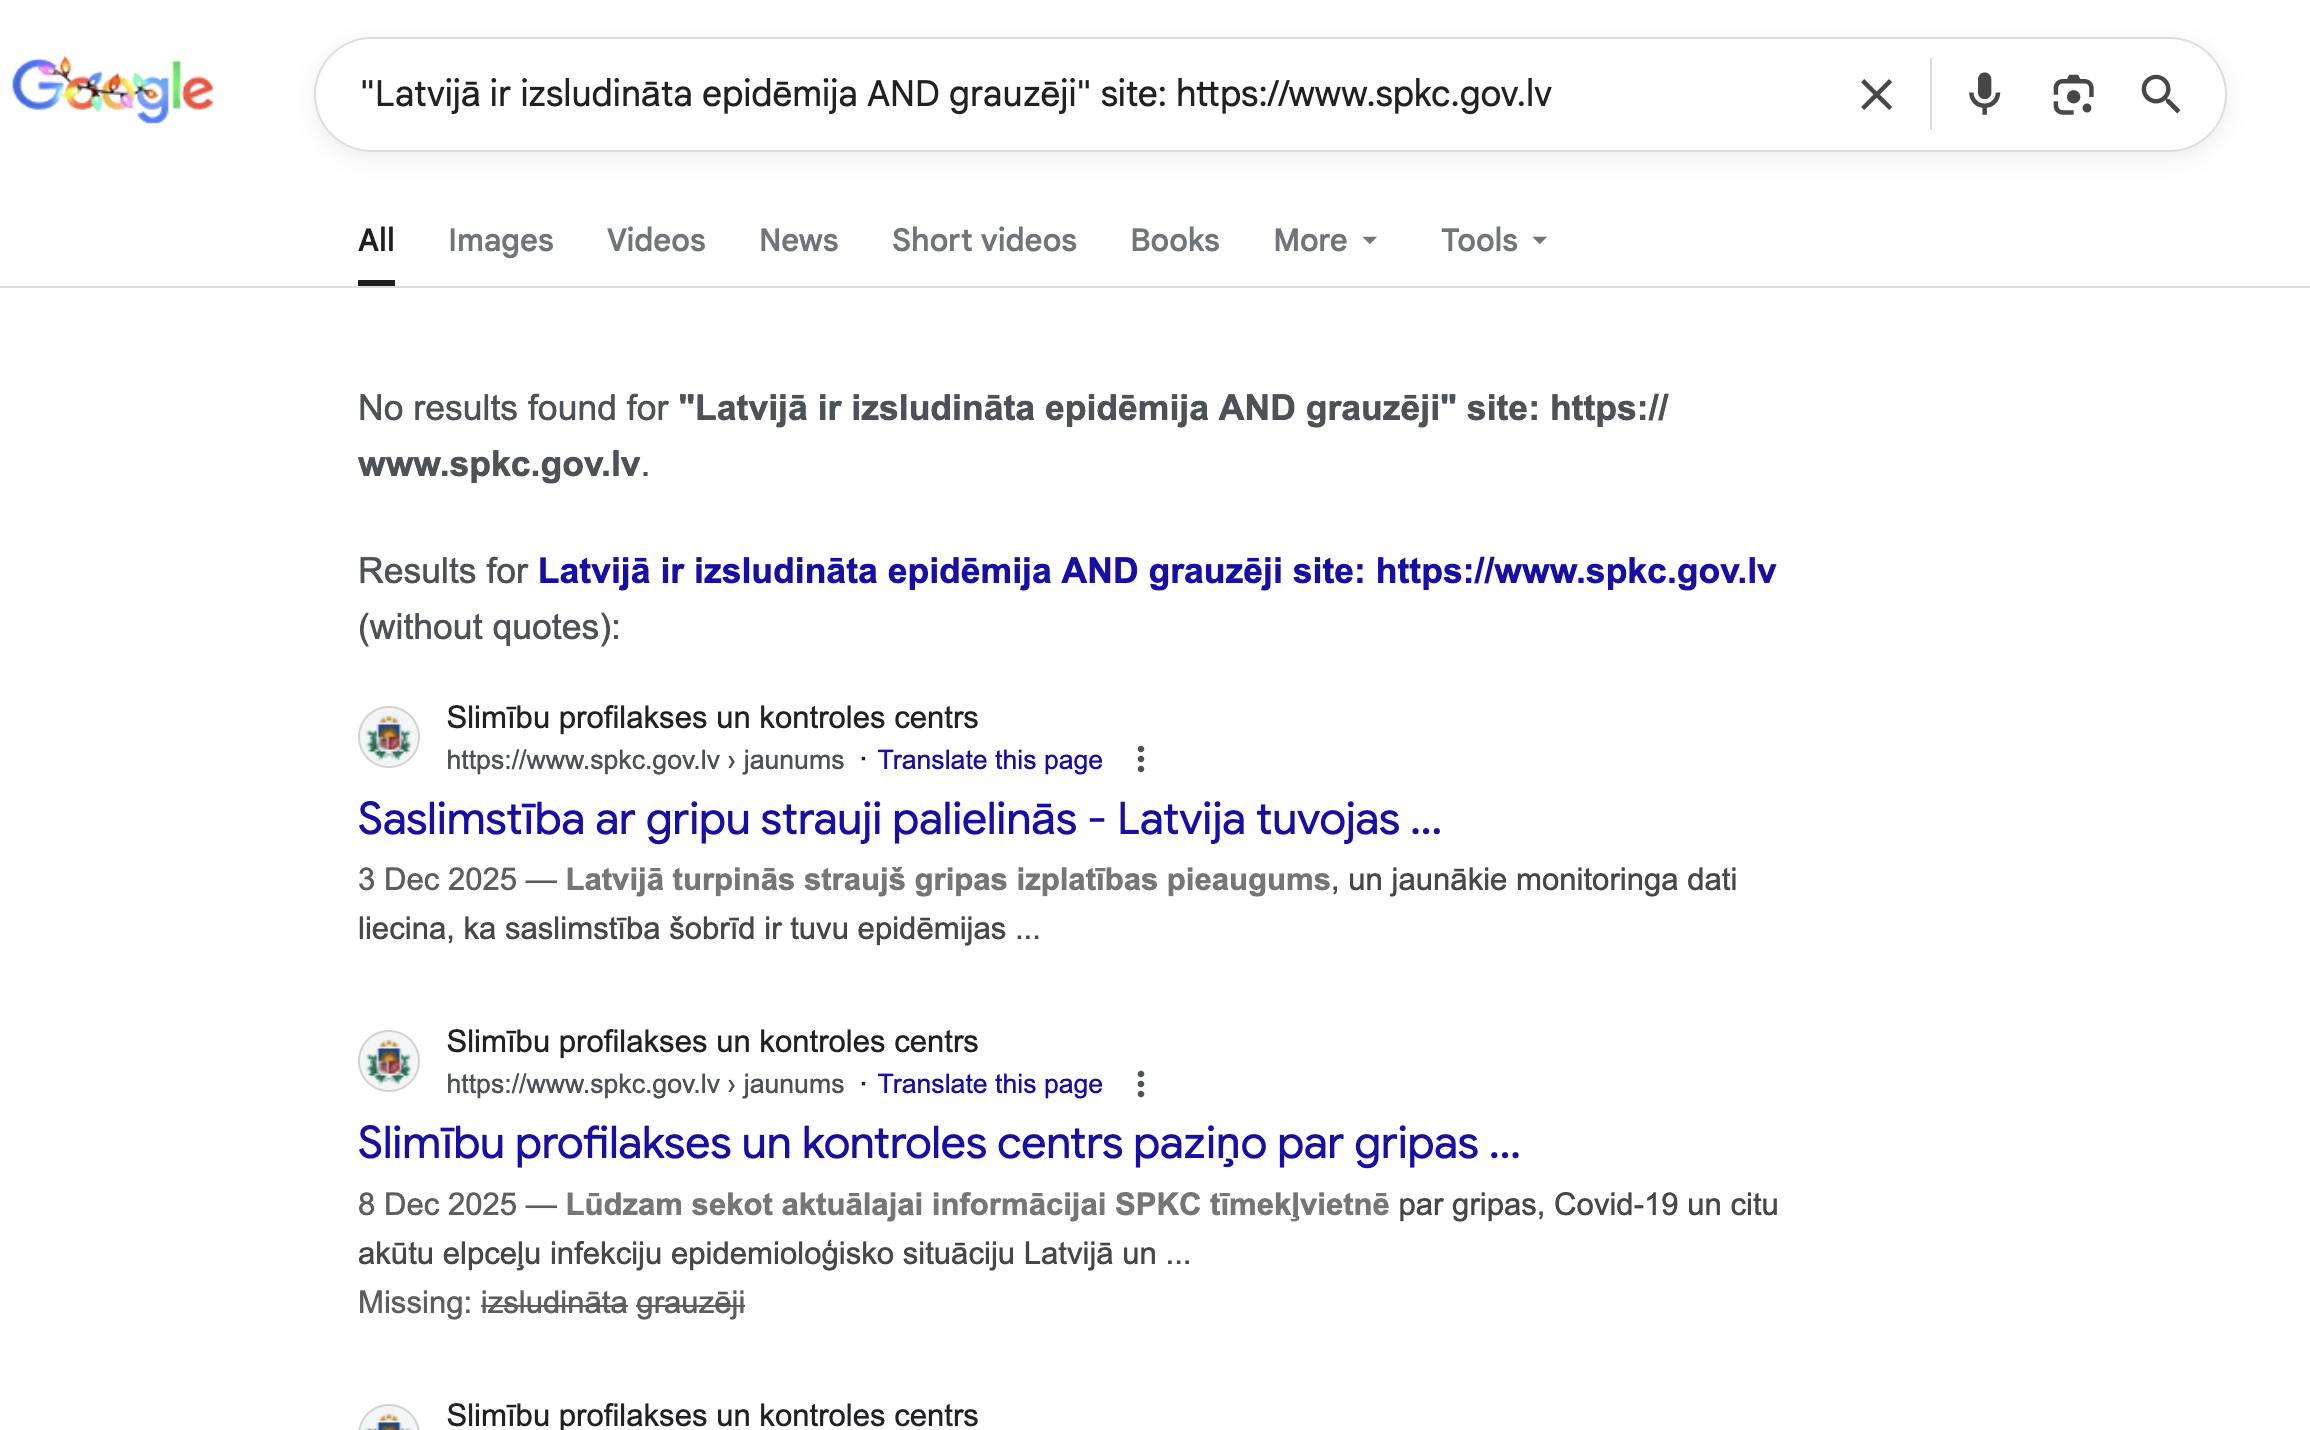Viewport: 2310px width, 1430px height.
Task: Translate the first search result page
Action: click(x=989, y=760)
